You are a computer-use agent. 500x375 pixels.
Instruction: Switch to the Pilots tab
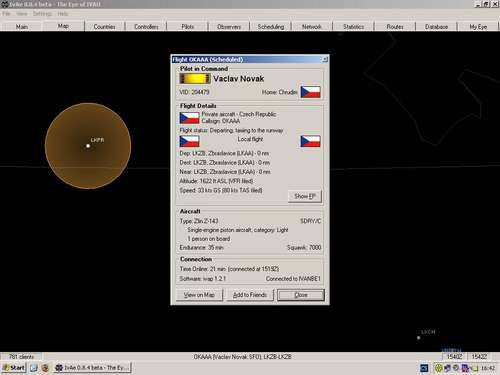pyautogui.click(x=188, y=27)
